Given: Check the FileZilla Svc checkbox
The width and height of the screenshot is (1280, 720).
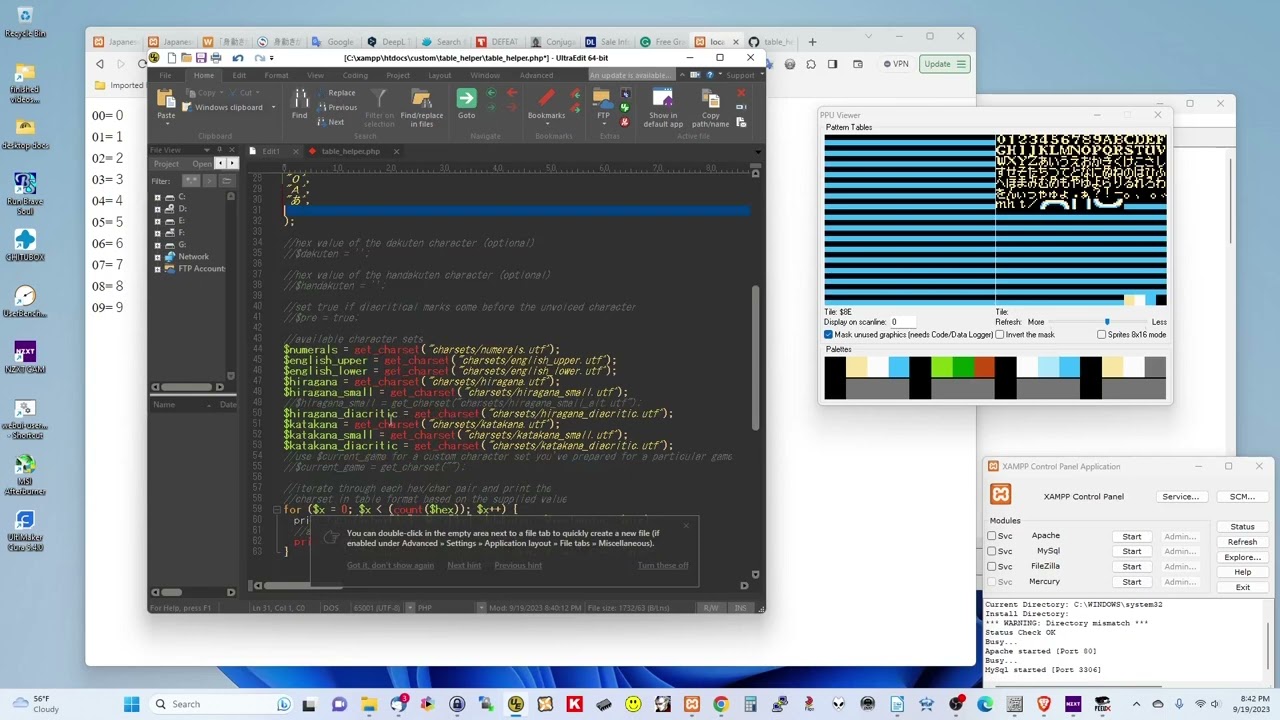Looking at the screenshot, I should 992,566.
